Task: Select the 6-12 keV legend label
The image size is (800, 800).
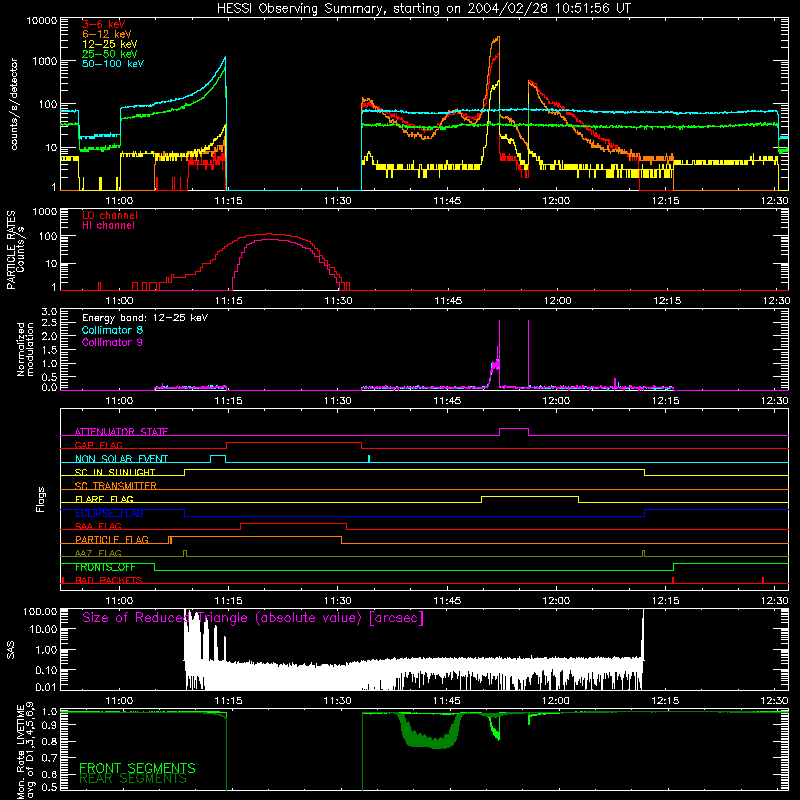Action: tap(106, 34)
